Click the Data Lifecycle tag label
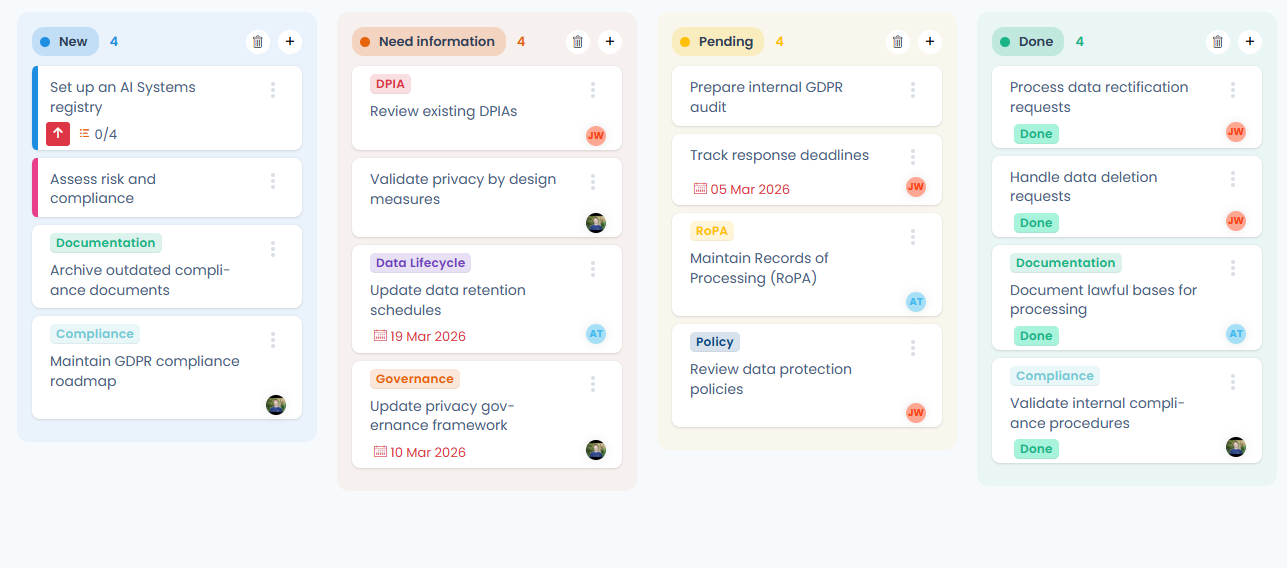The height and width of the screenshot is (568, 1287). tap(420, 263)
